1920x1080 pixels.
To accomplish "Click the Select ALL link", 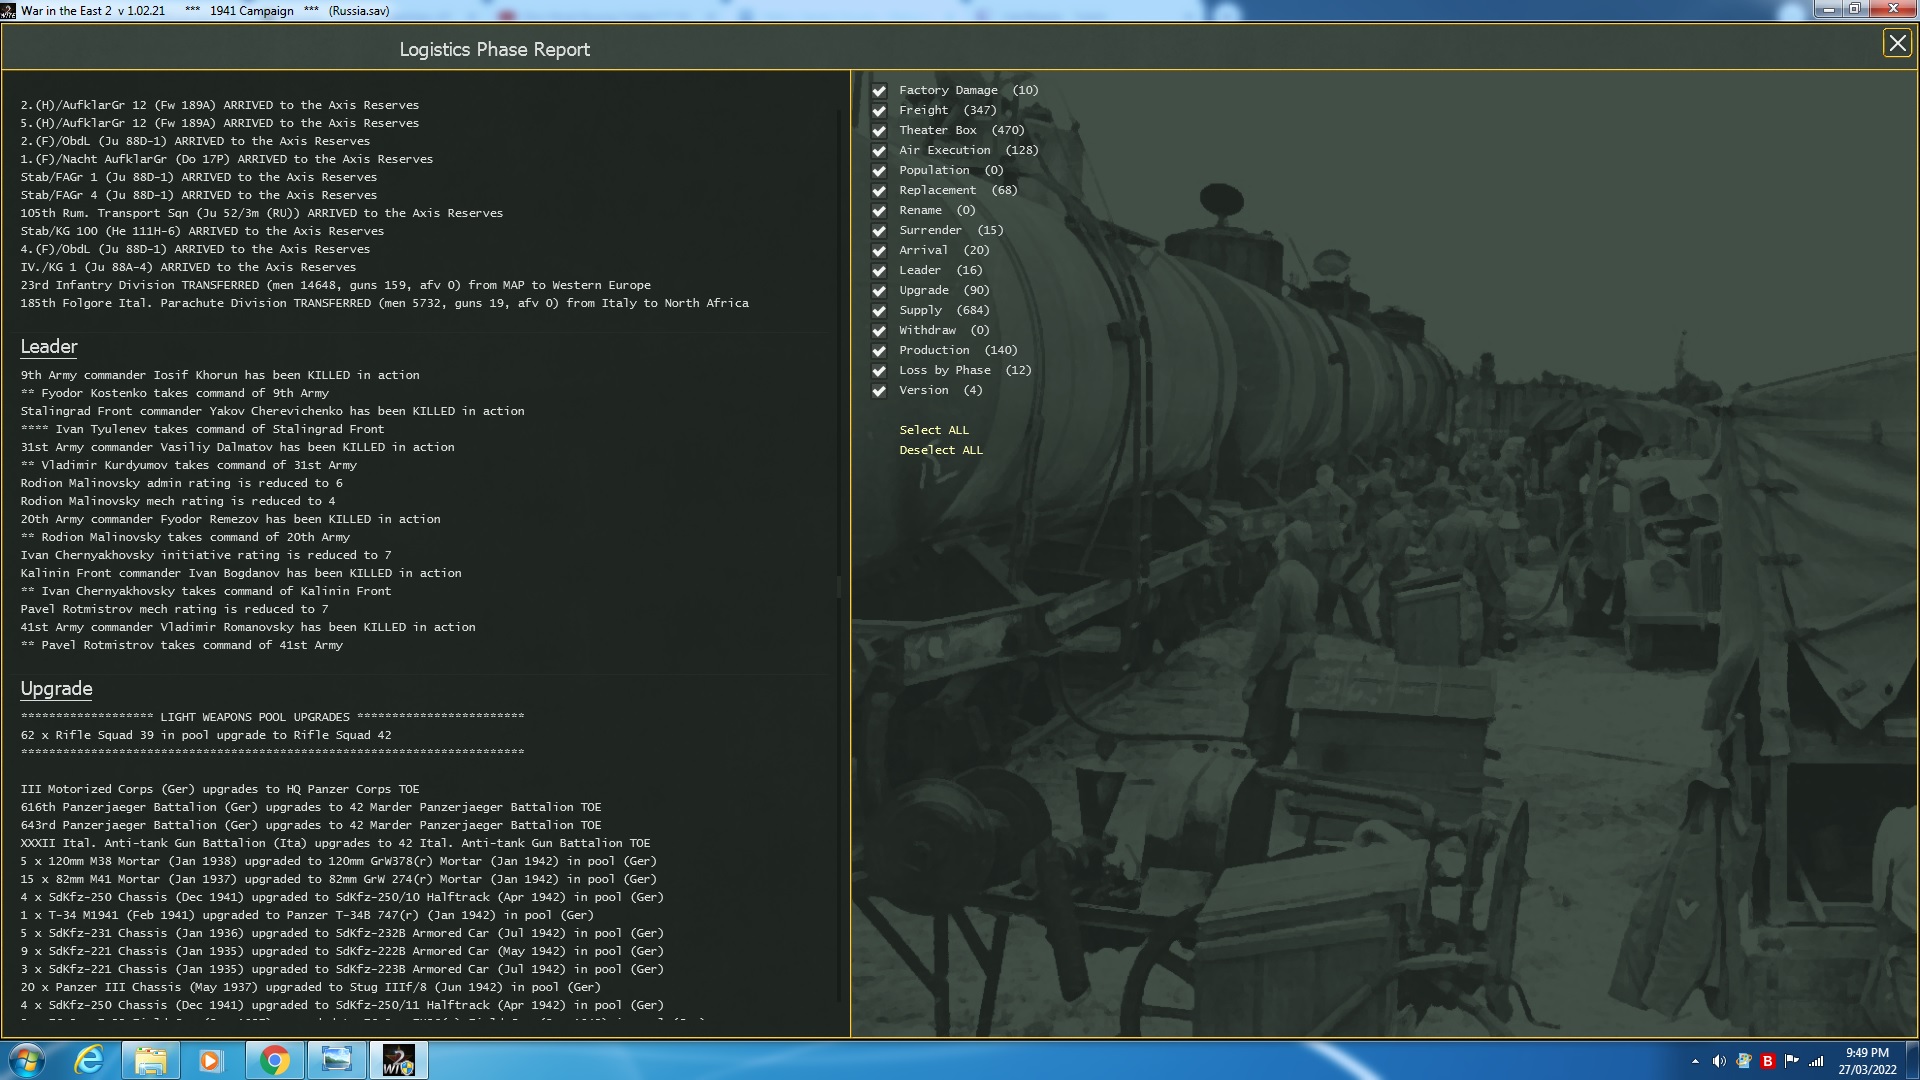I will click(x=934, y=430).
